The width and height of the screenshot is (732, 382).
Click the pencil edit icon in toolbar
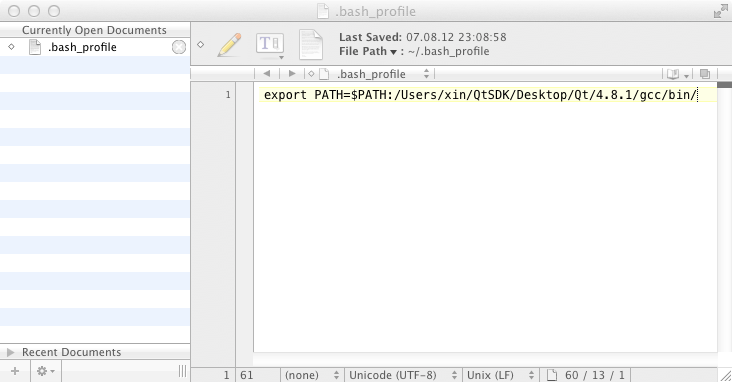(229, 45)
